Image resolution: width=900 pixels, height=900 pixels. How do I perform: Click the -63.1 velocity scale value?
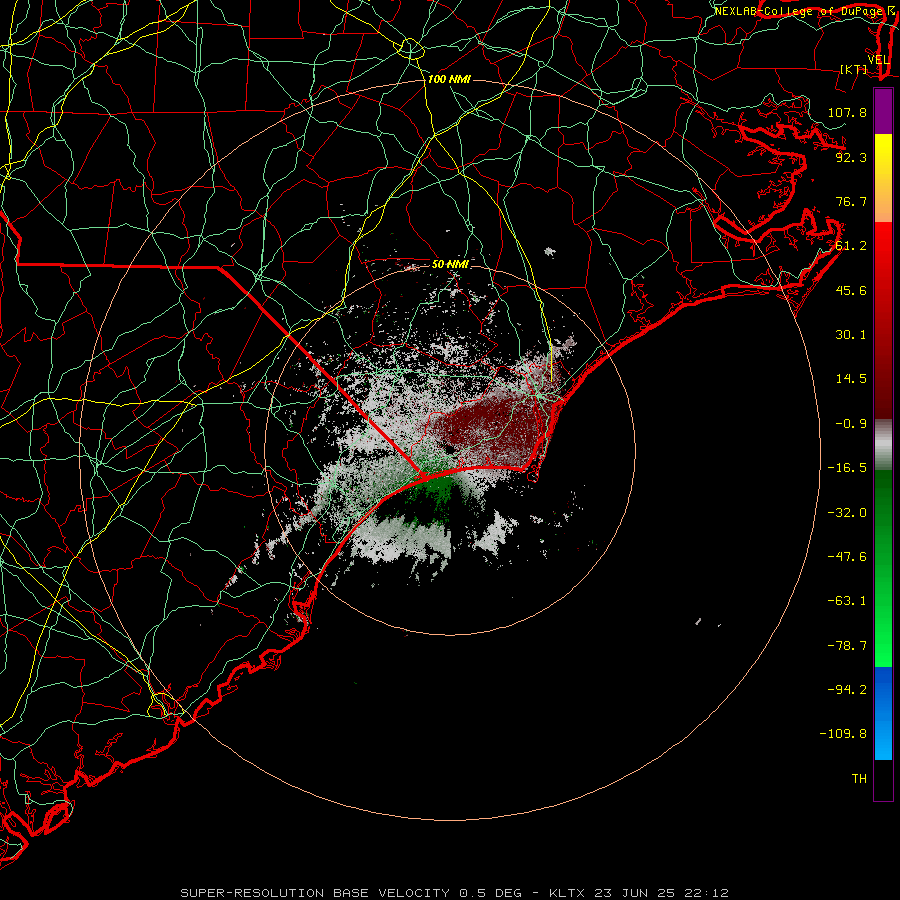[847, 601]
